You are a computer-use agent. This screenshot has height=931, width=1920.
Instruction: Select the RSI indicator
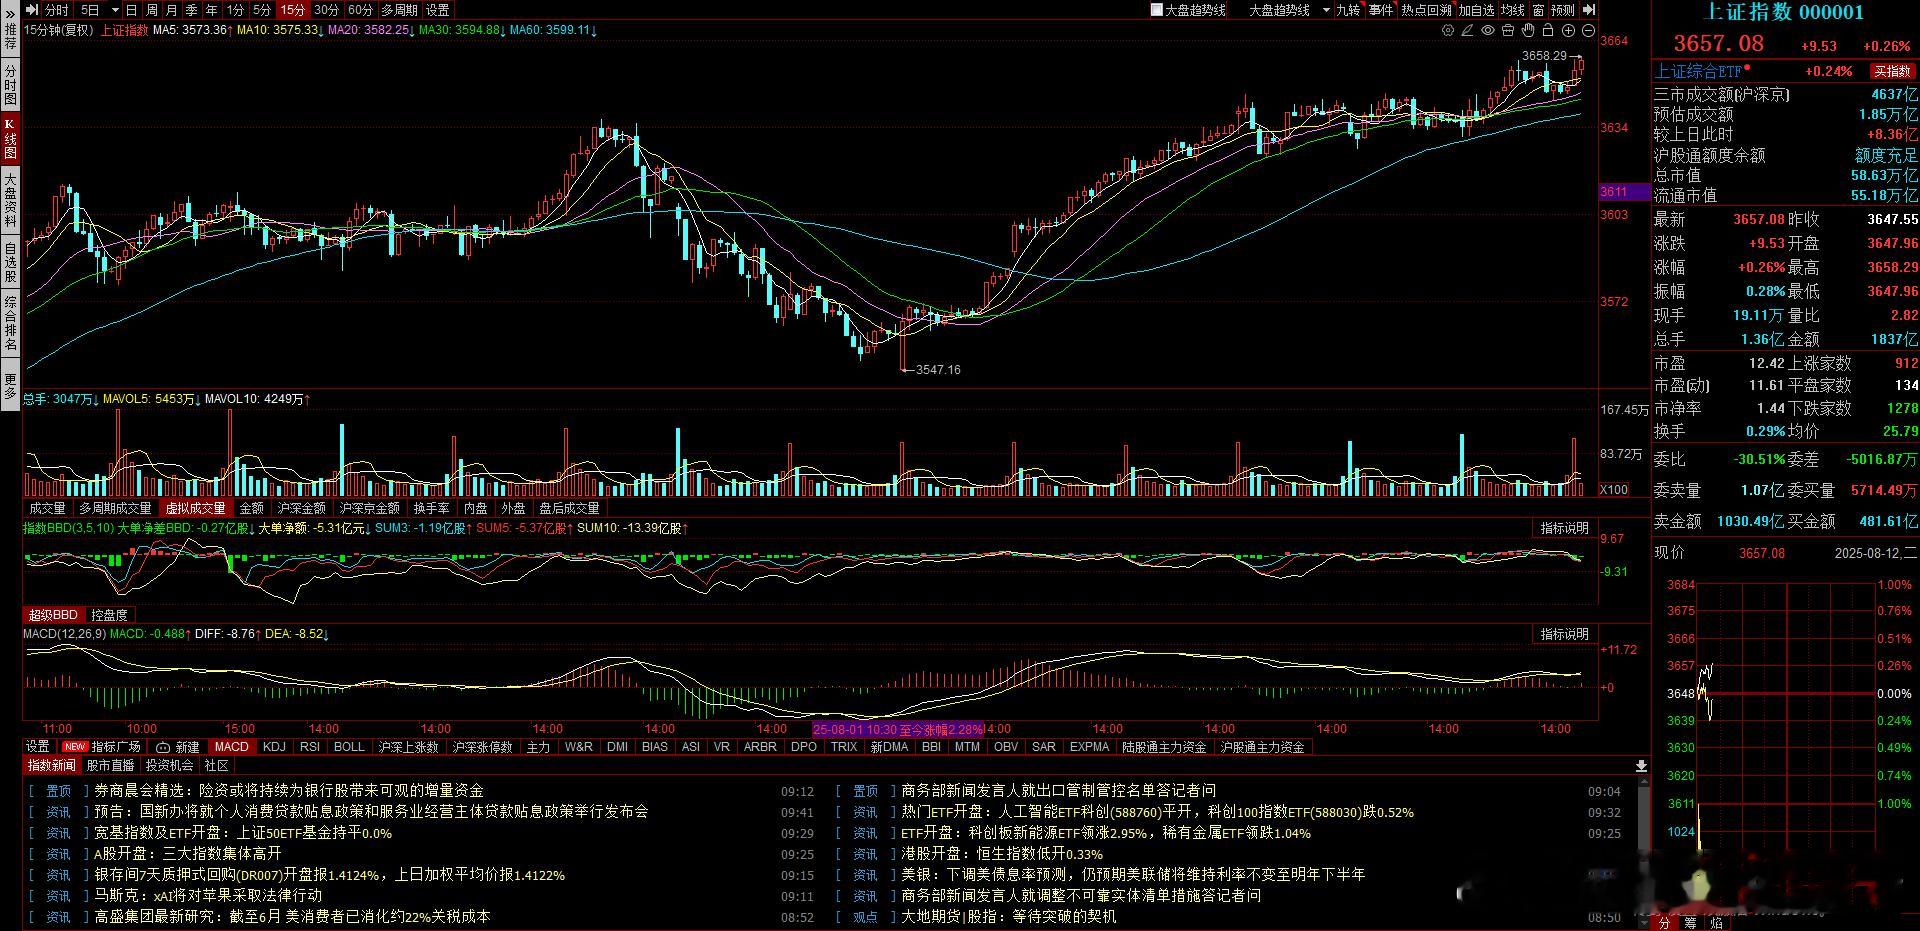coord(310,747)
